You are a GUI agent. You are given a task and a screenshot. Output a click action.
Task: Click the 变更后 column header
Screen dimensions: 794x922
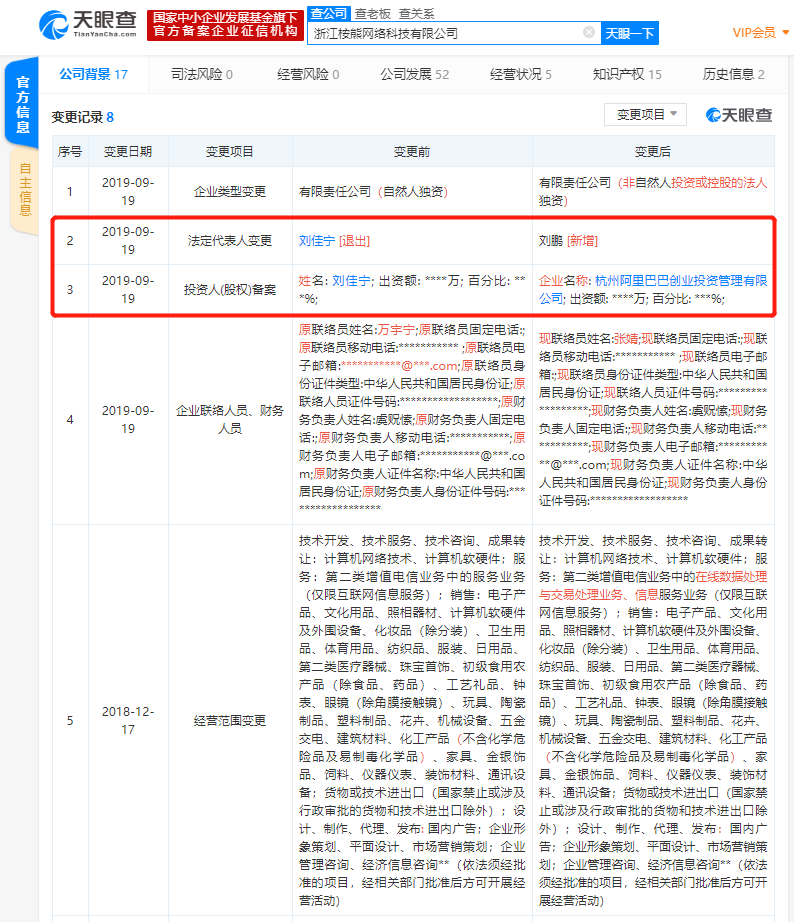(x=653, y=152)
